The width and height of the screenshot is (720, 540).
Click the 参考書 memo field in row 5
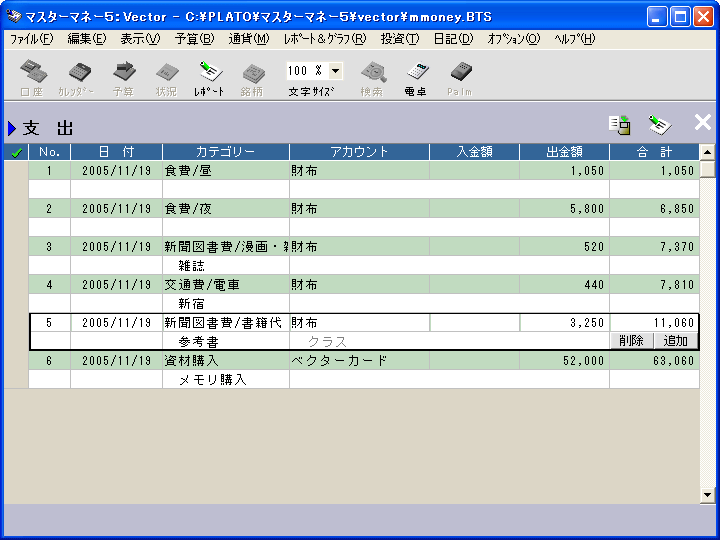(x=225, y=341)
